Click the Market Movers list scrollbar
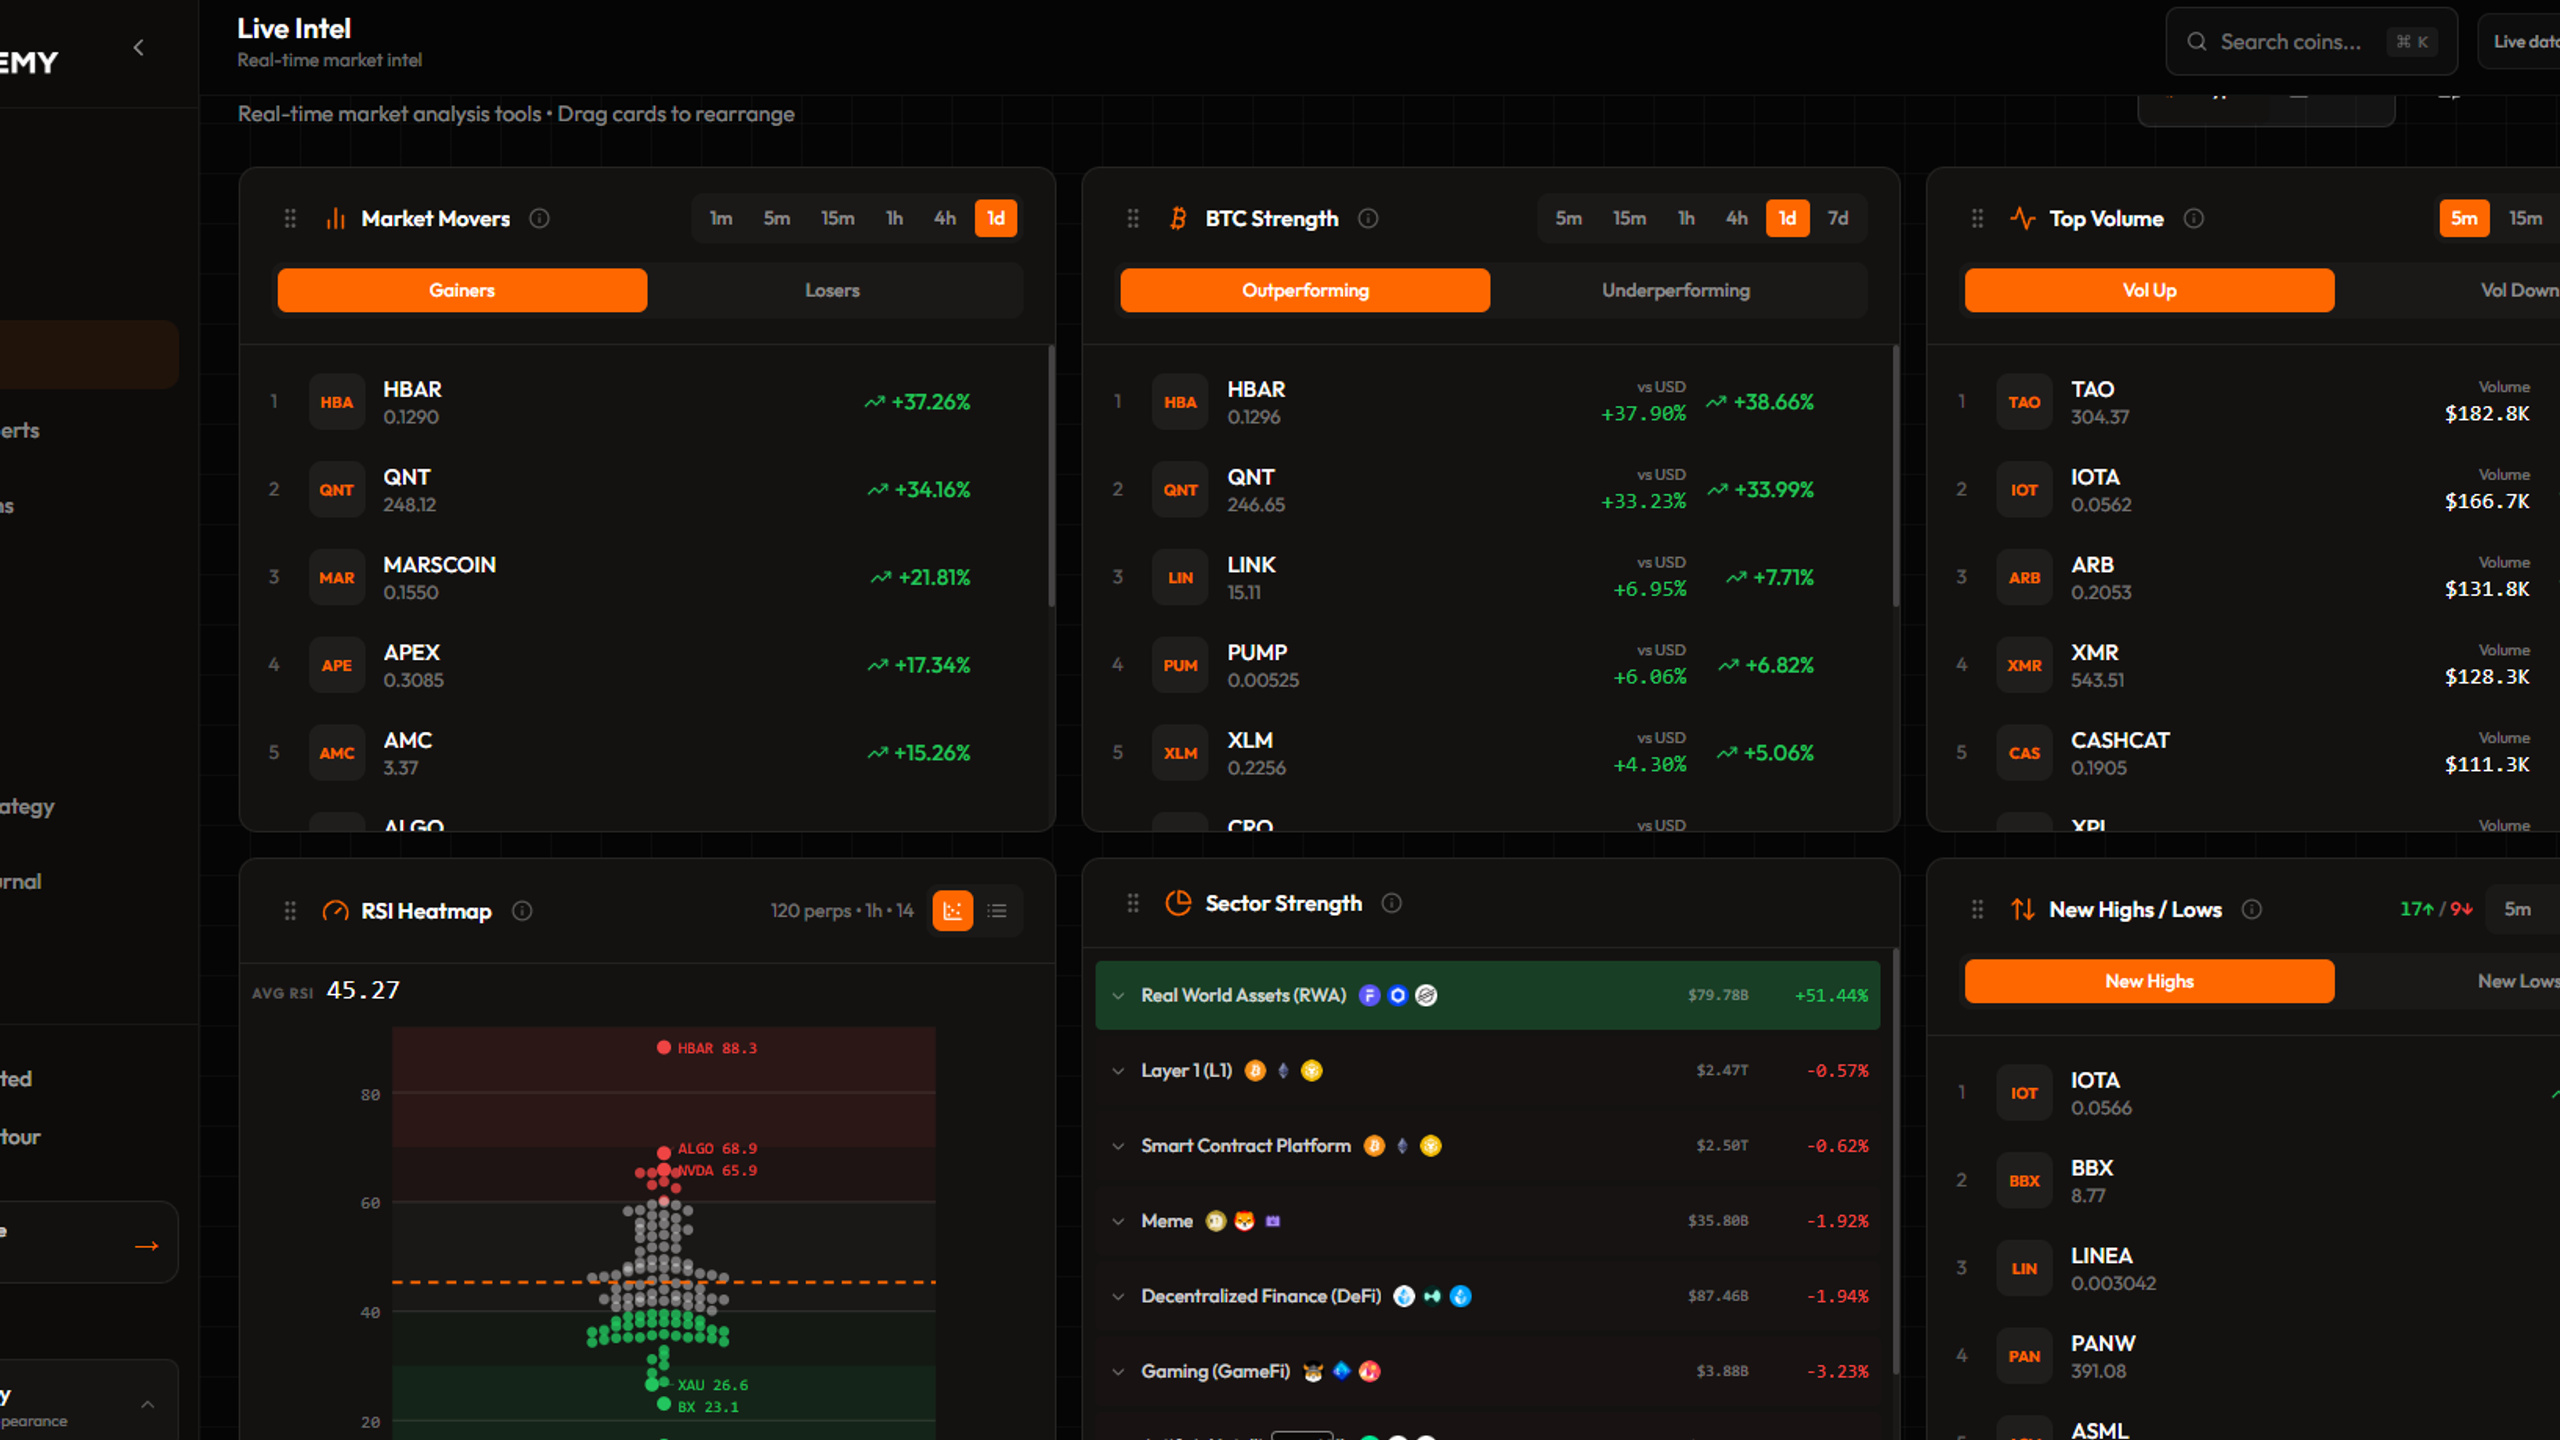Screen dimensions: 2560x1440 click(1051, 476)
